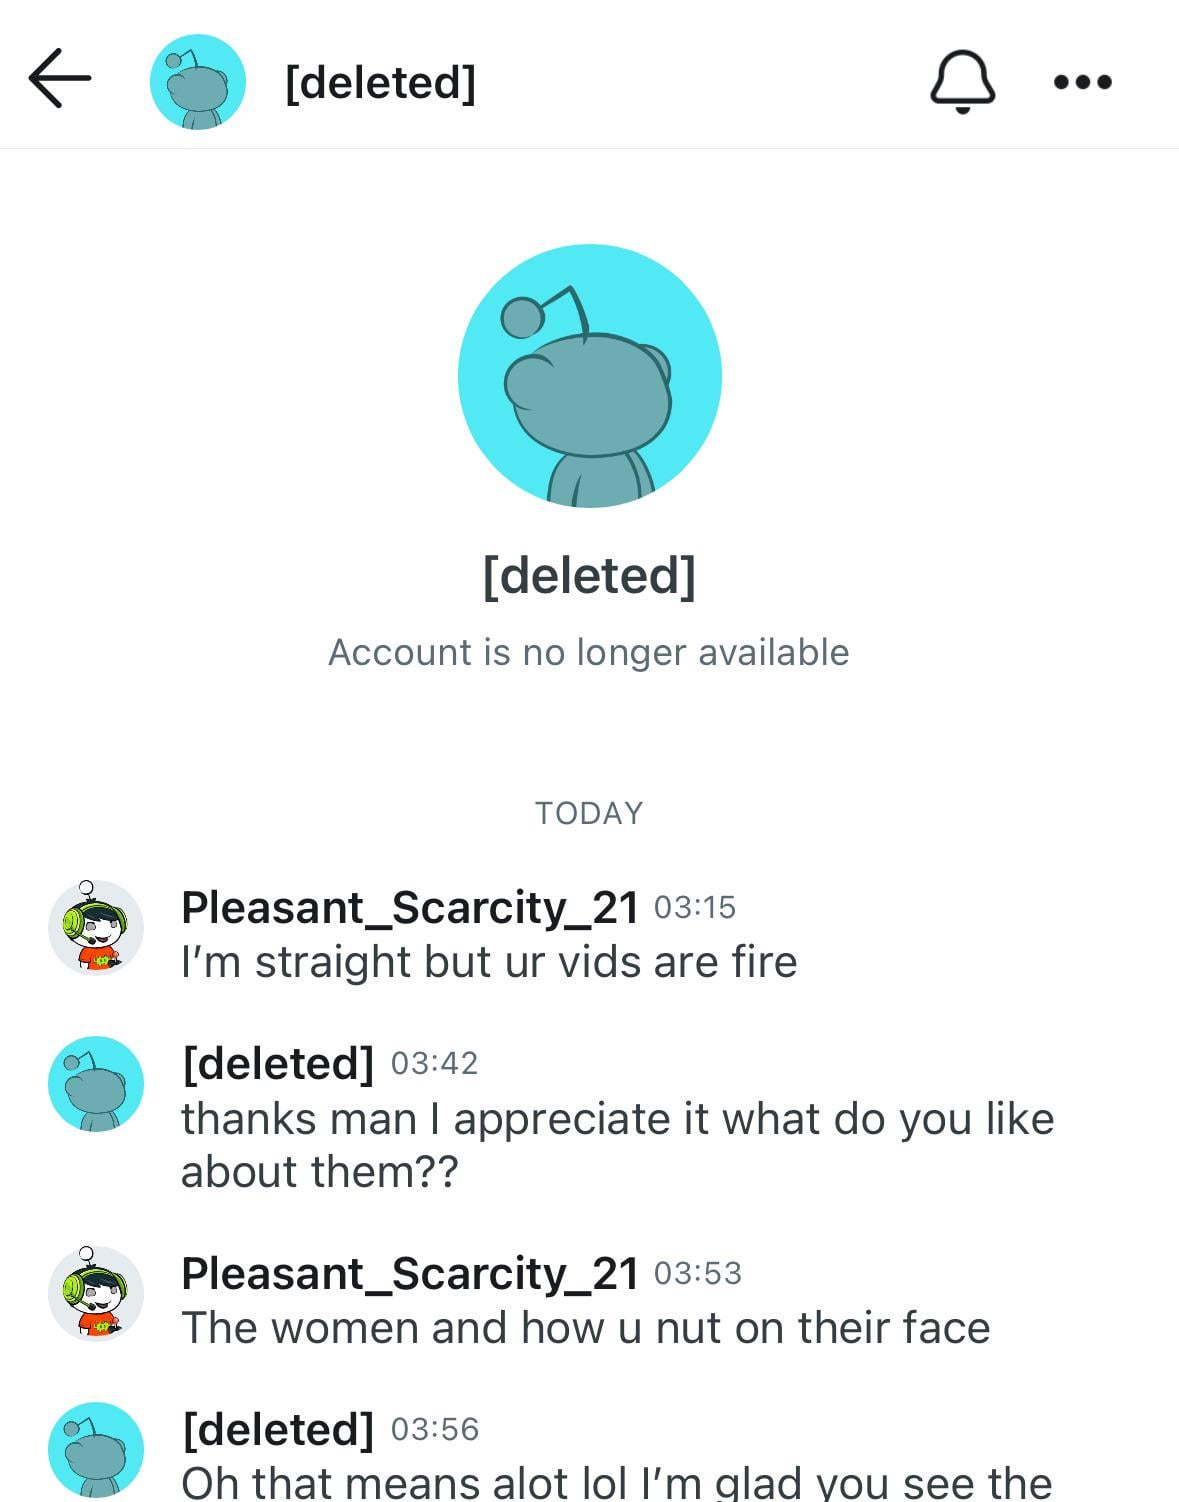
Task: Tap the small deleted avatar in header
Action: point(198,82)
